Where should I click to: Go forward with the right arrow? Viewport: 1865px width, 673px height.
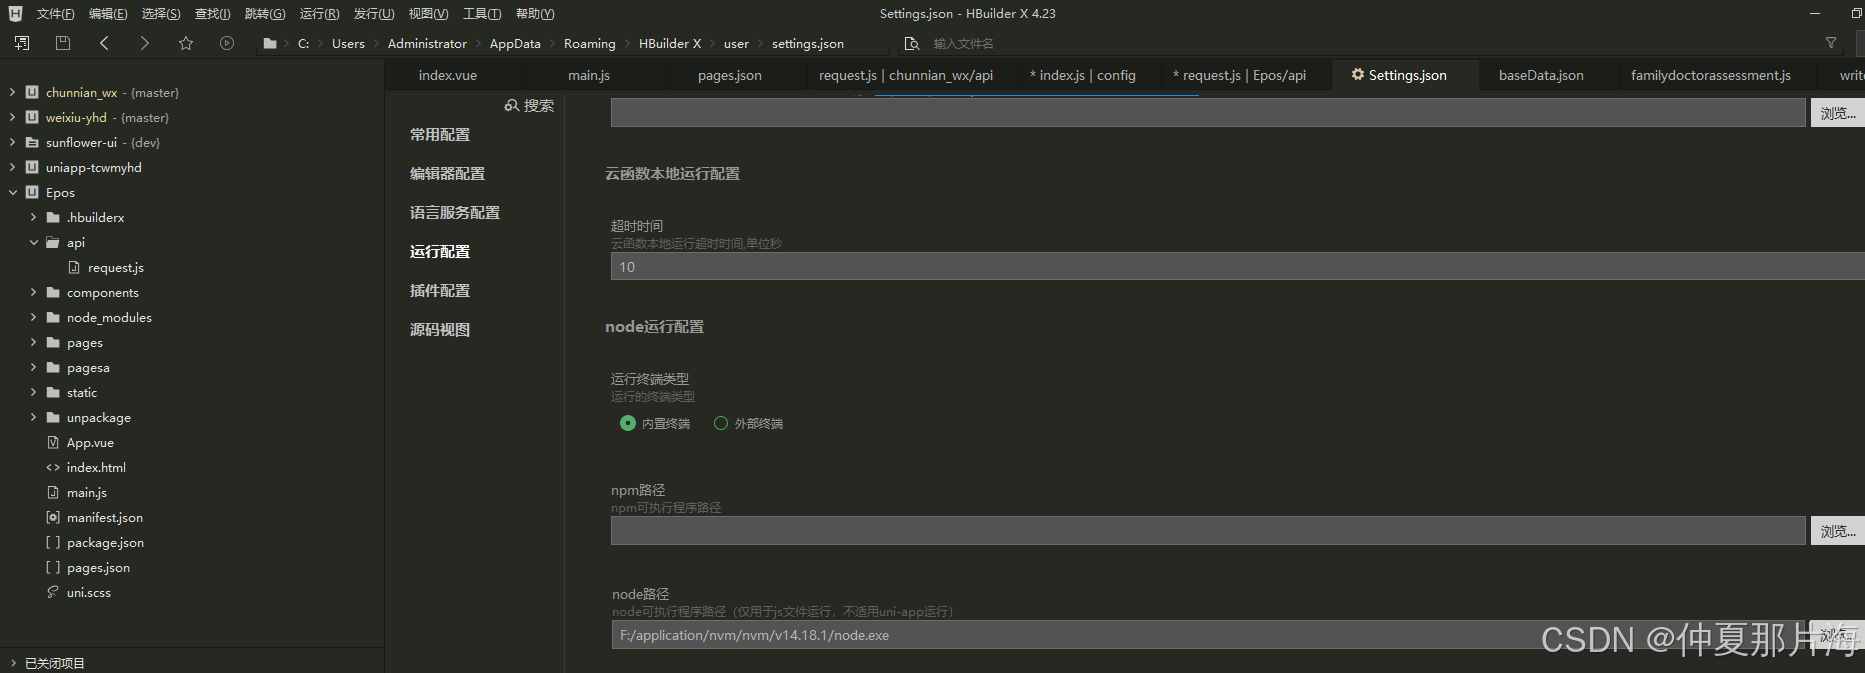click(144, 43)
